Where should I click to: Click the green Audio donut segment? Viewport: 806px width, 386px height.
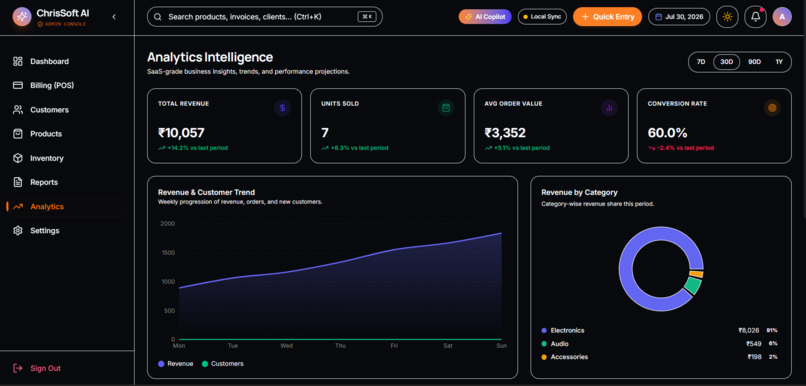tap(693, 286)
